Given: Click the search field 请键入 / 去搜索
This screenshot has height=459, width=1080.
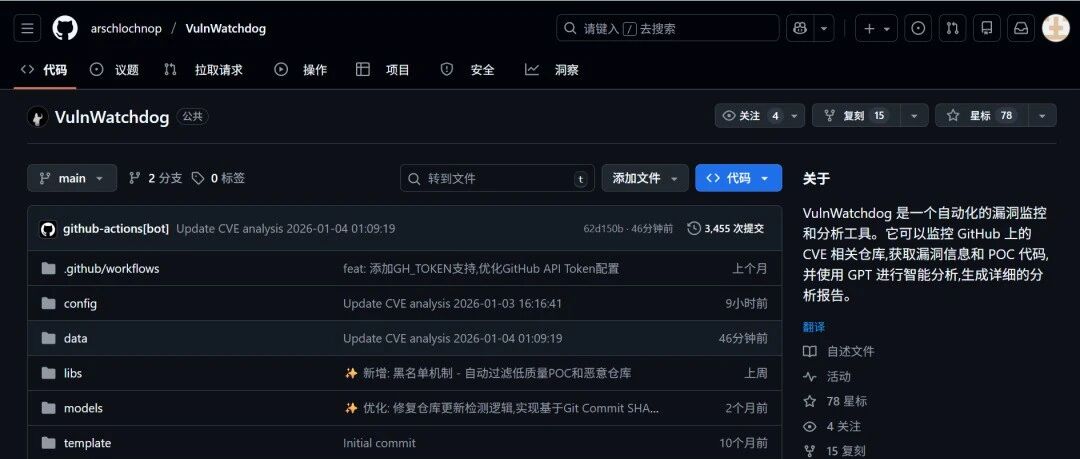Looking at the screenshot, I should (x=667, y=28).
